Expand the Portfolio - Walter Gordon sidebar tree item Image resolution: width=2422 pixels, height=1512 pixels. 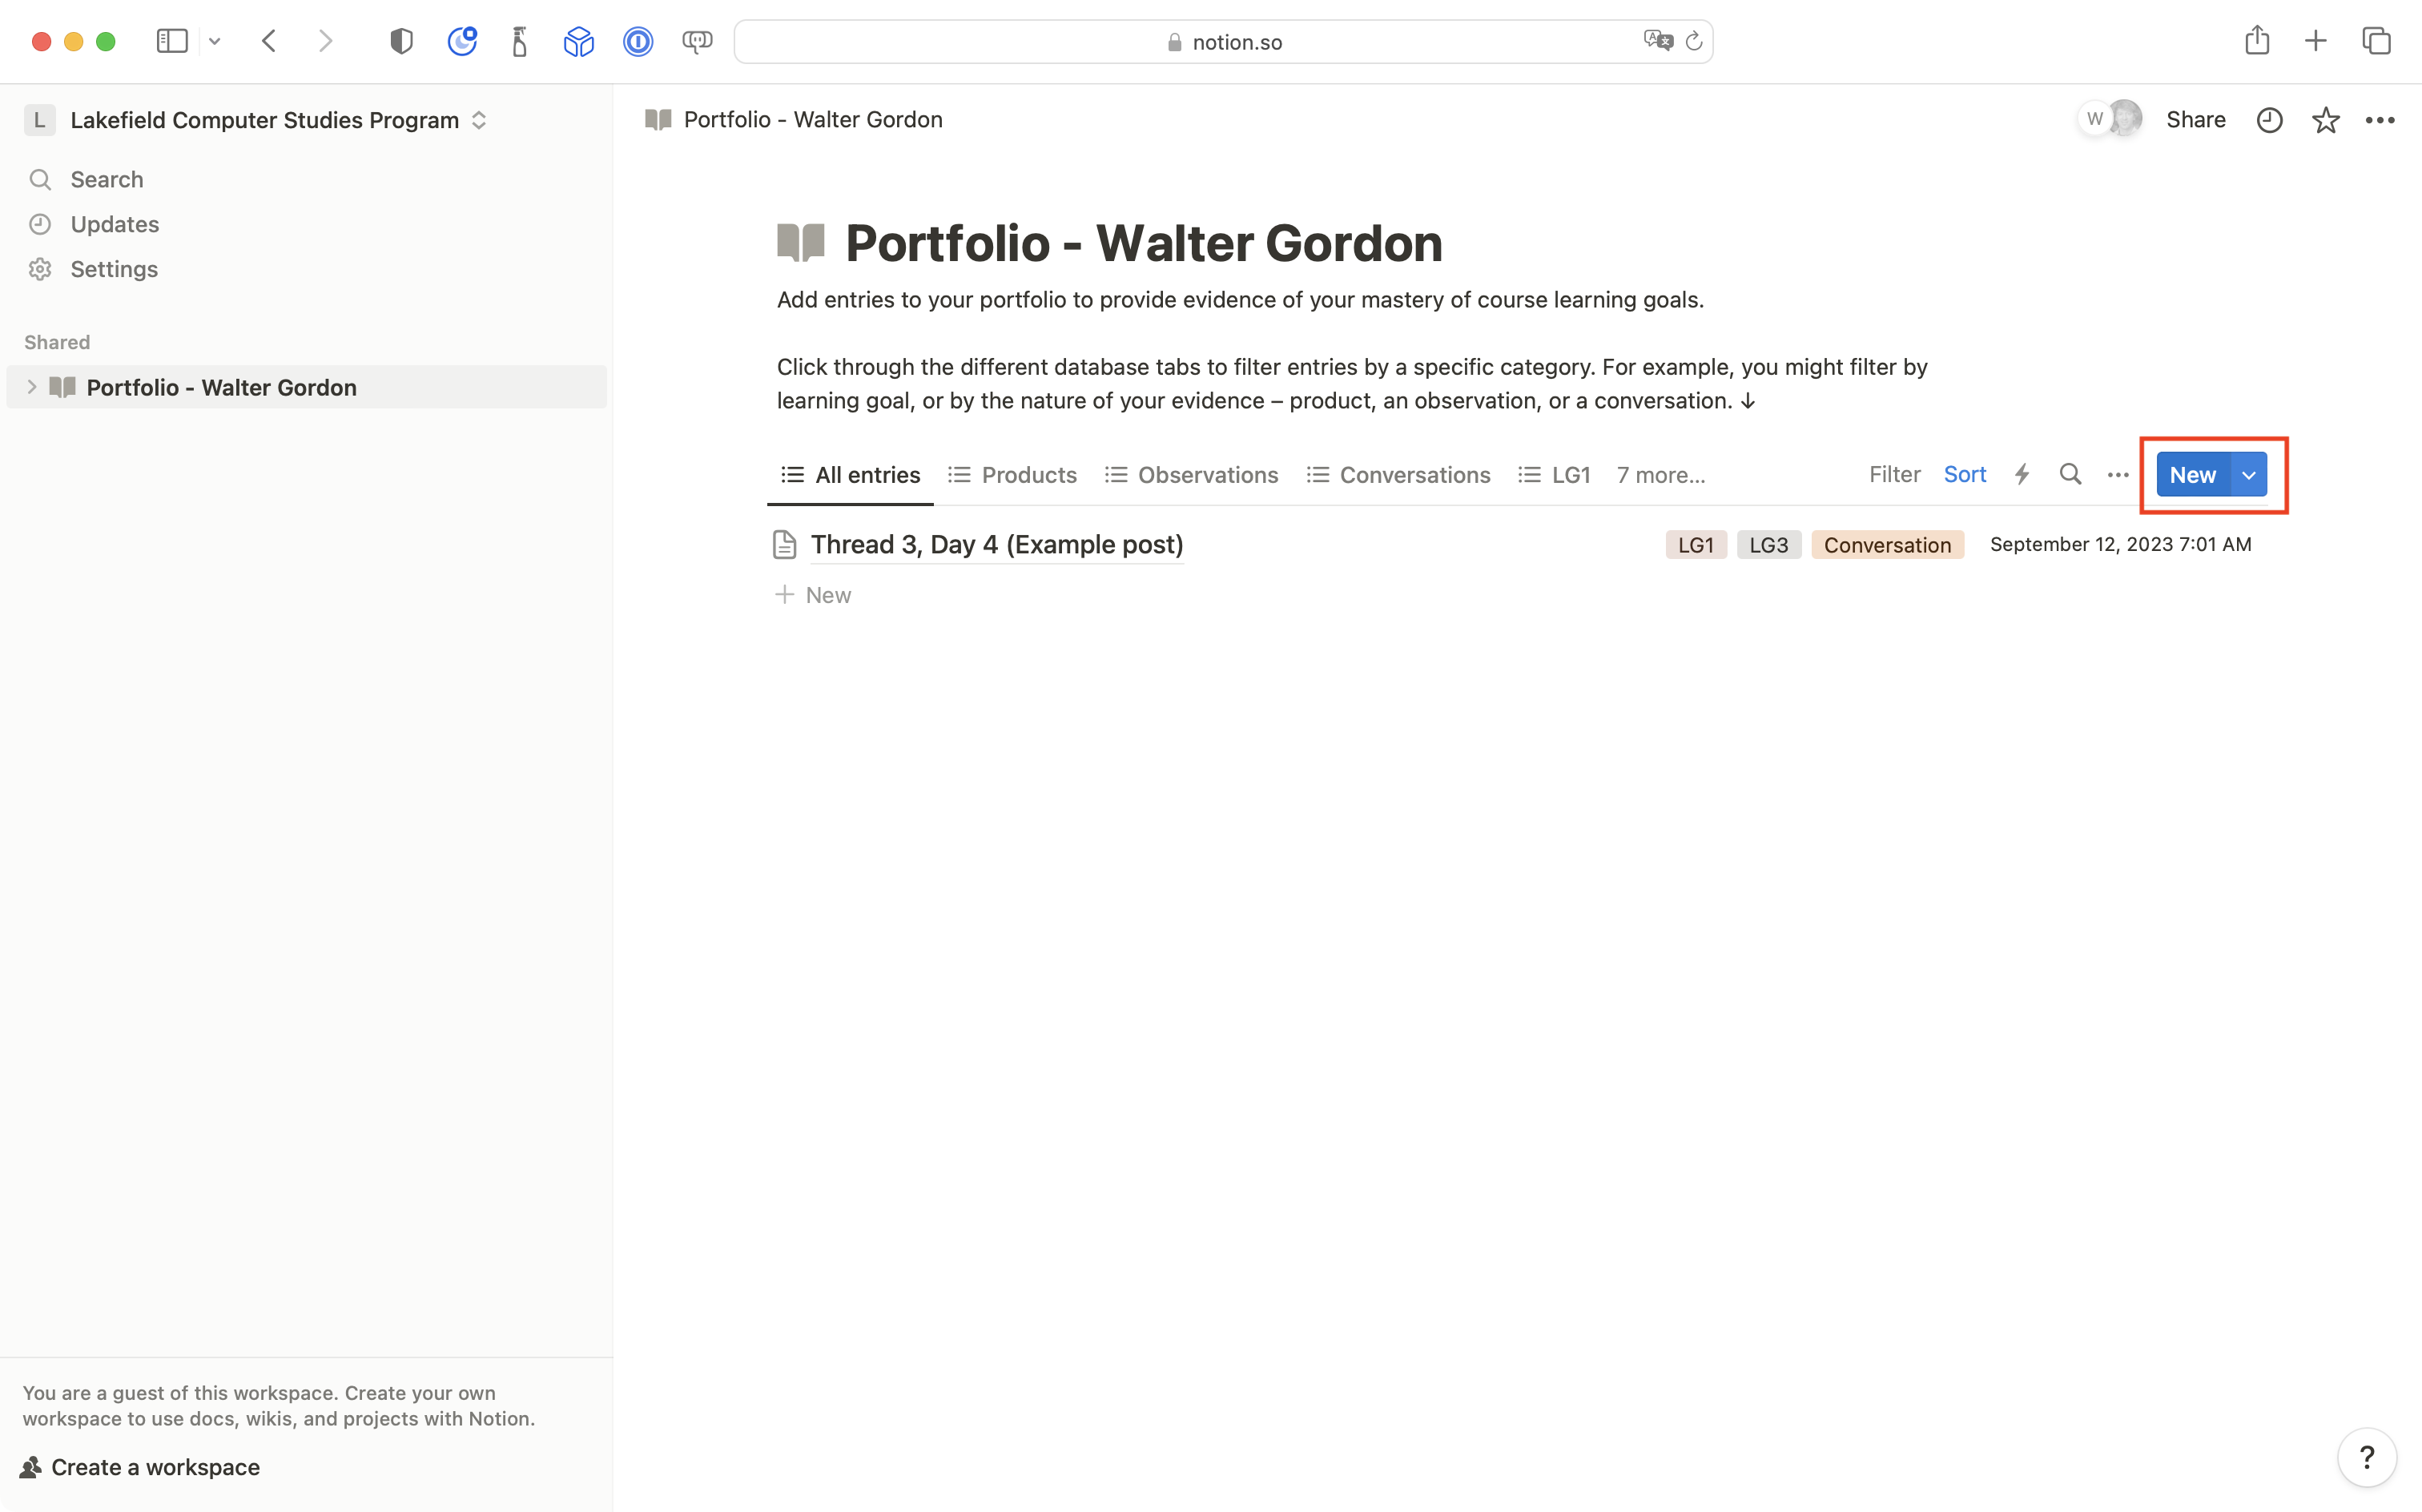[x=32, y=387]
